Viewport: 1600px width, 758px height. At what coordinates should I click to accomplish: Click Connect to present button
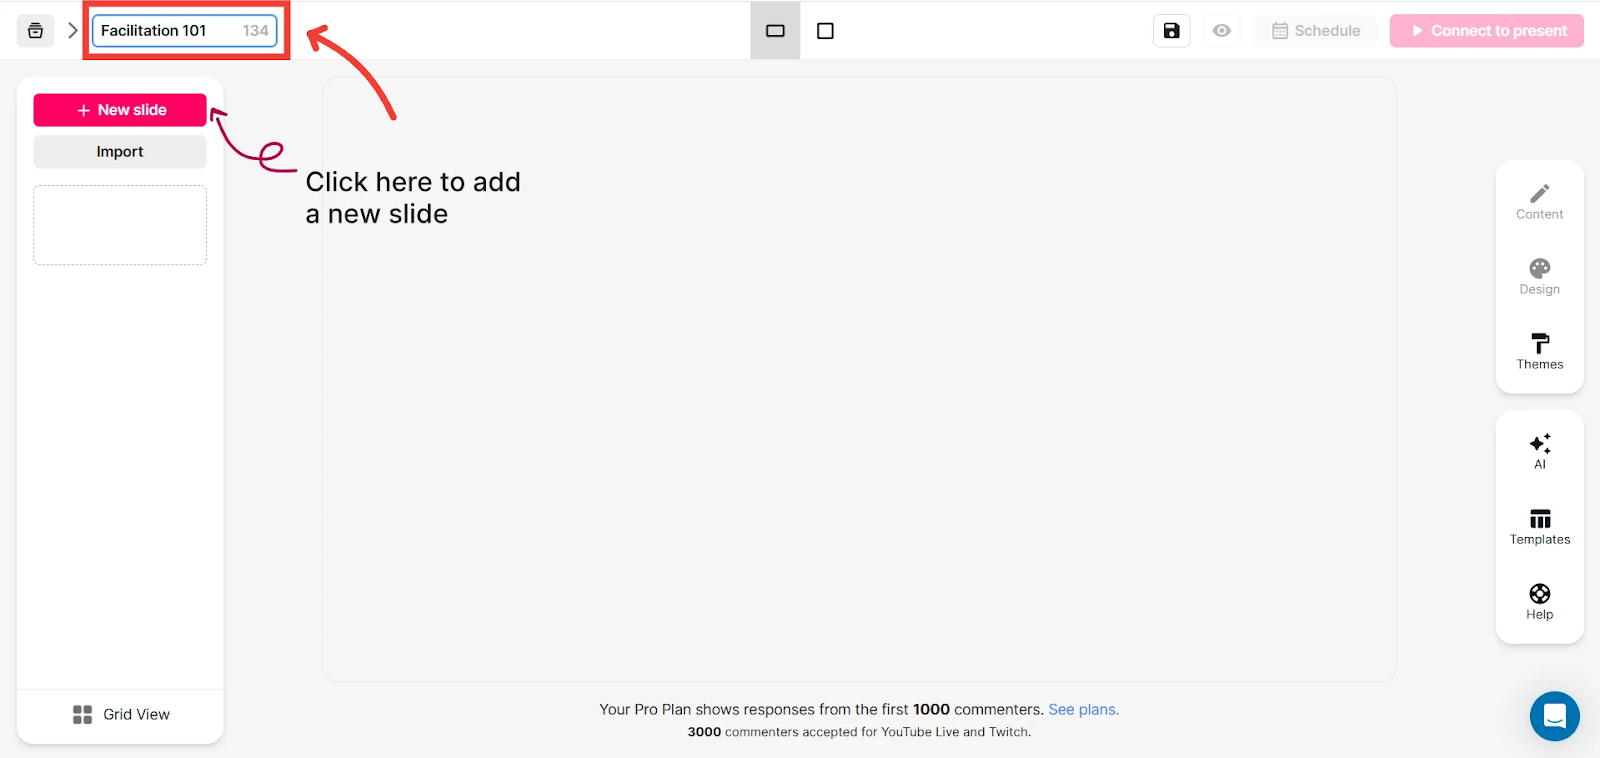coord(1486,31)
